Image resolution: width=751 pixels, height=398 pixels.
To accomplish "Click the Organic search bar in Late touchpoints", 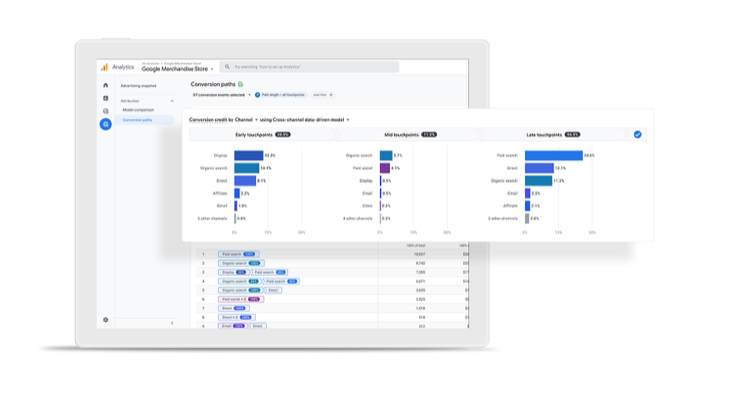I will click(538, 181).
